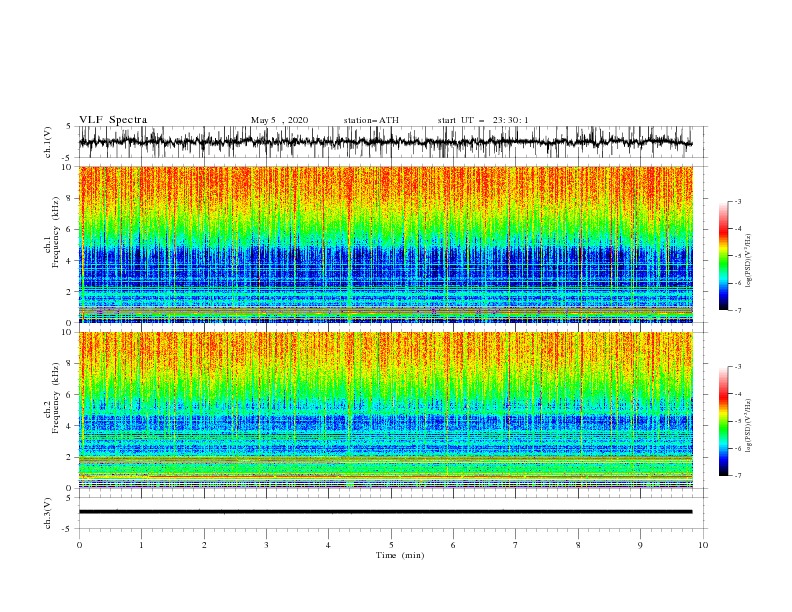Click the ch.2 color bar "log(PSD)(V²/Hz)" label
This screenshot has width=792, height=612.
point(749,426)
